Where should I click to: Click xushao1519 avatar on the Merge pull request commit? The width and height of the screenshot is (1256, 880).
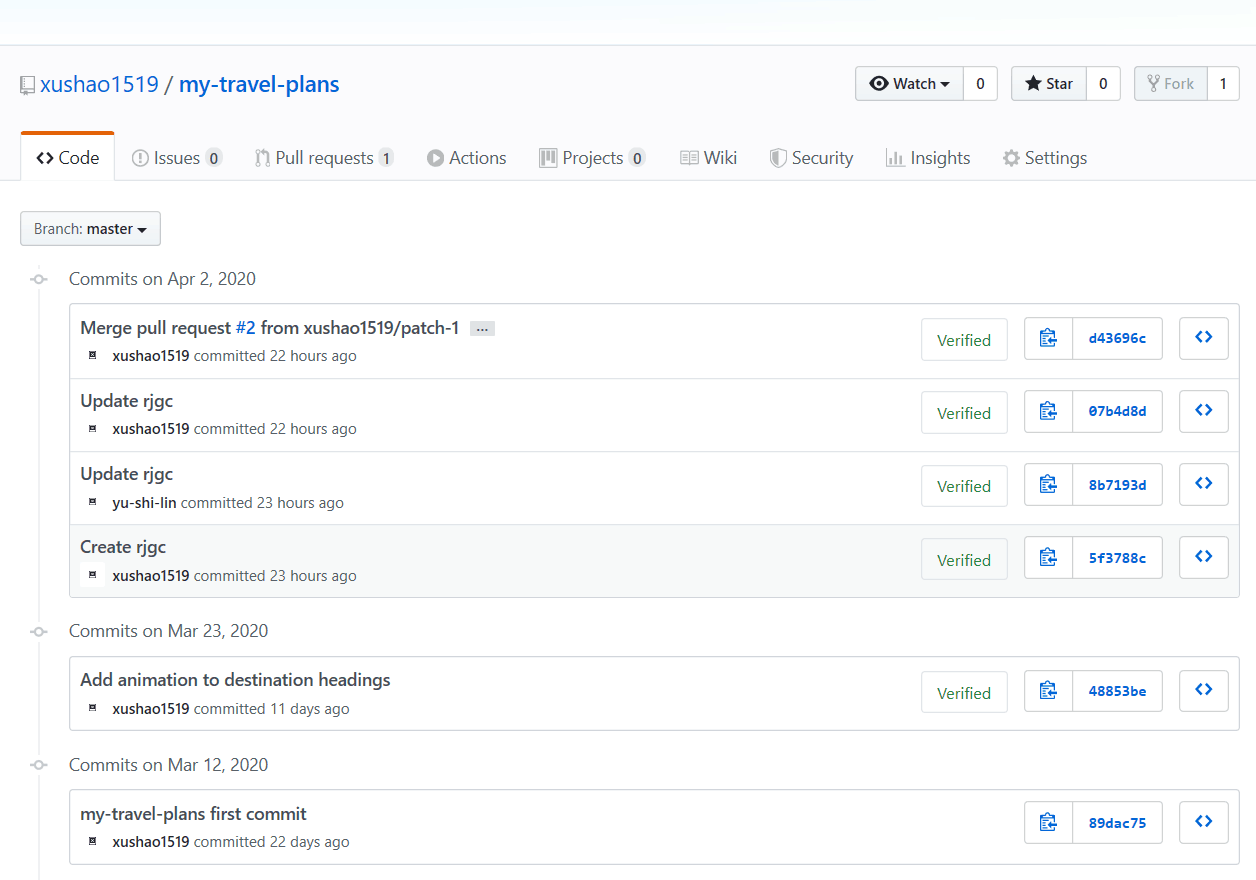tap(93, 356)
